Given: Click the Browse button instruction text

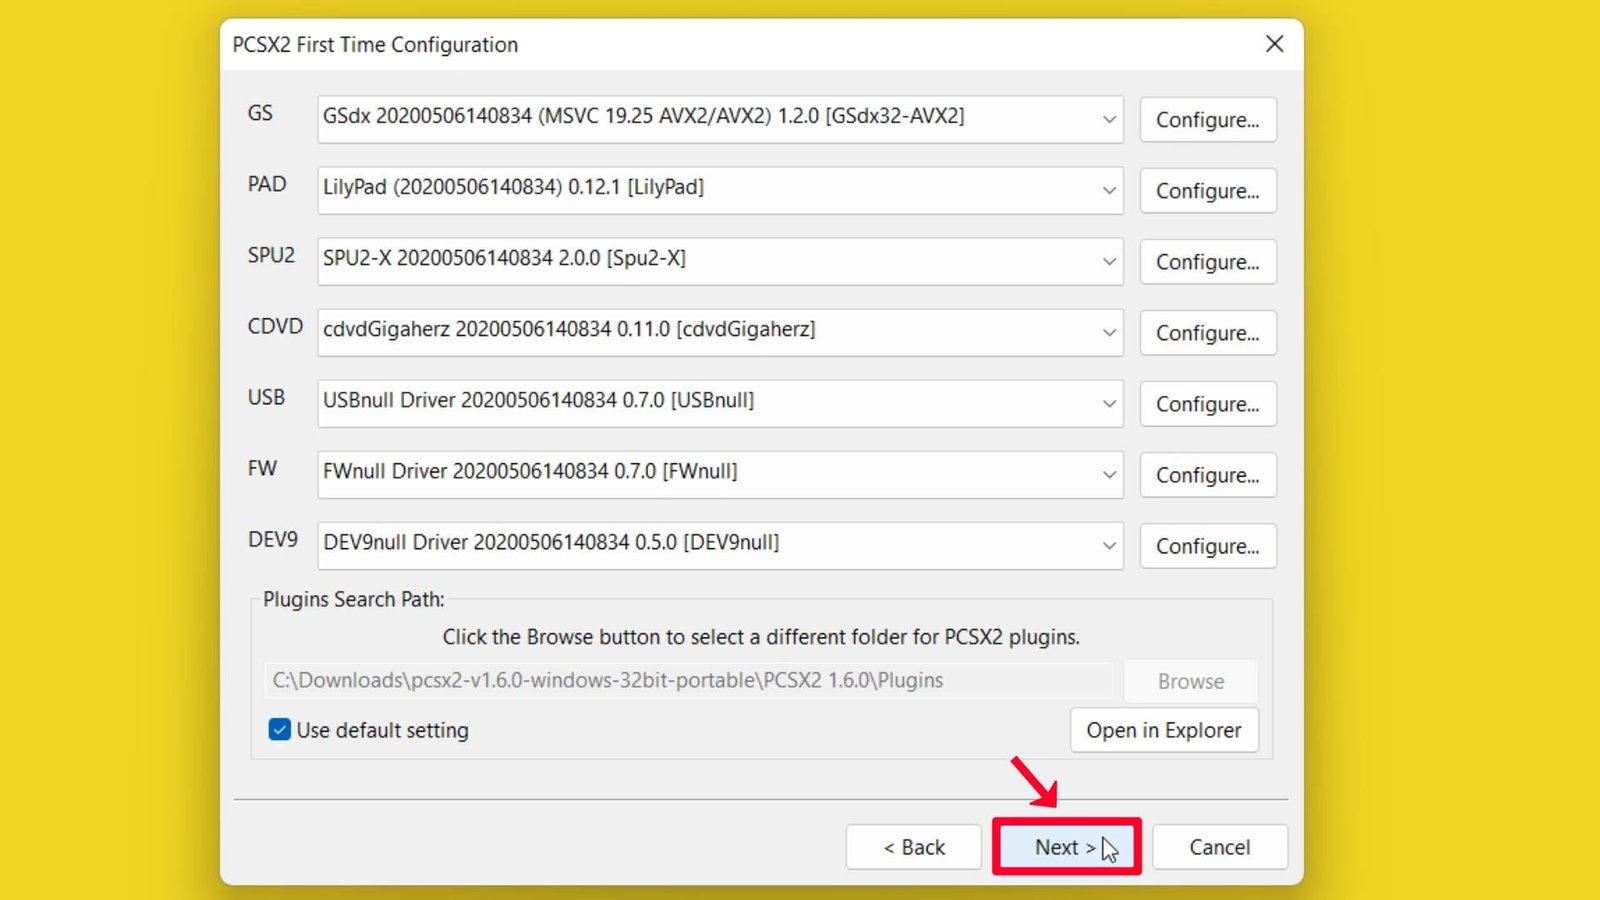Looking at the screenshot, I should (761, 637).
